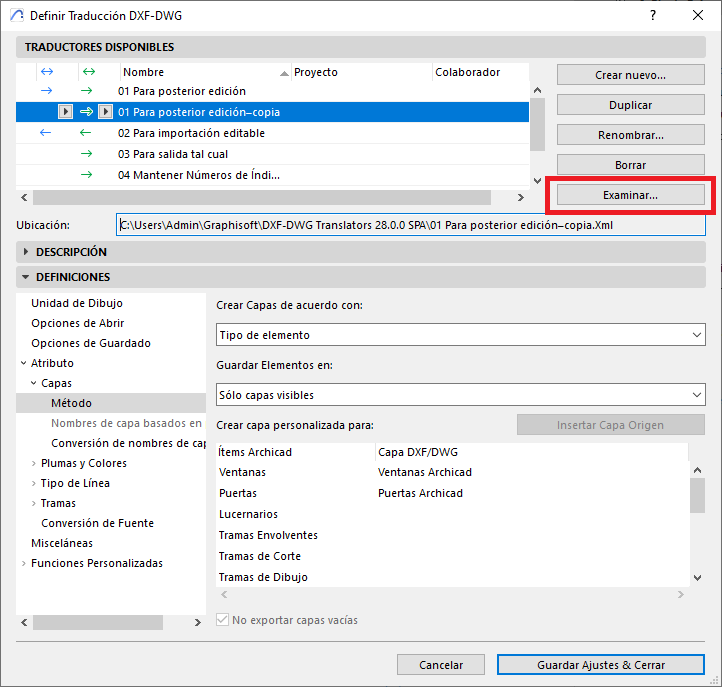The image size is (722, 687).
Task: Click the help question mark in the title bar
Action: (x=652, y=16)
